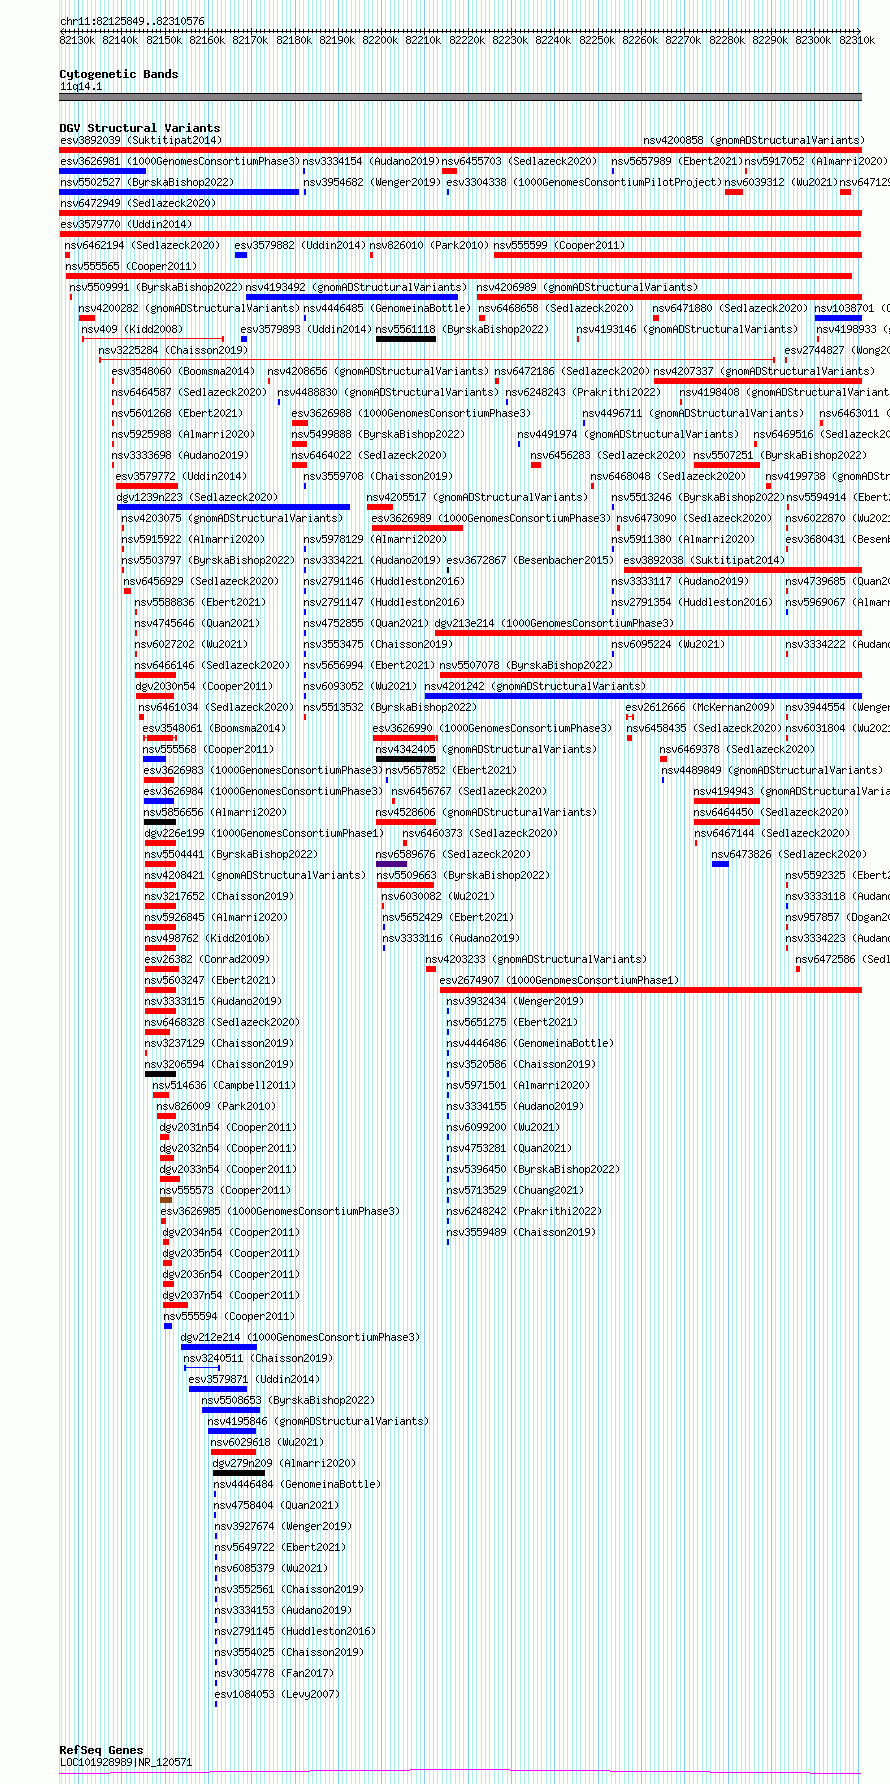Viewport: 890px width, 1784px height.
Task: Select nsv6029618 (Wu2021) label
Action: 267,1443
